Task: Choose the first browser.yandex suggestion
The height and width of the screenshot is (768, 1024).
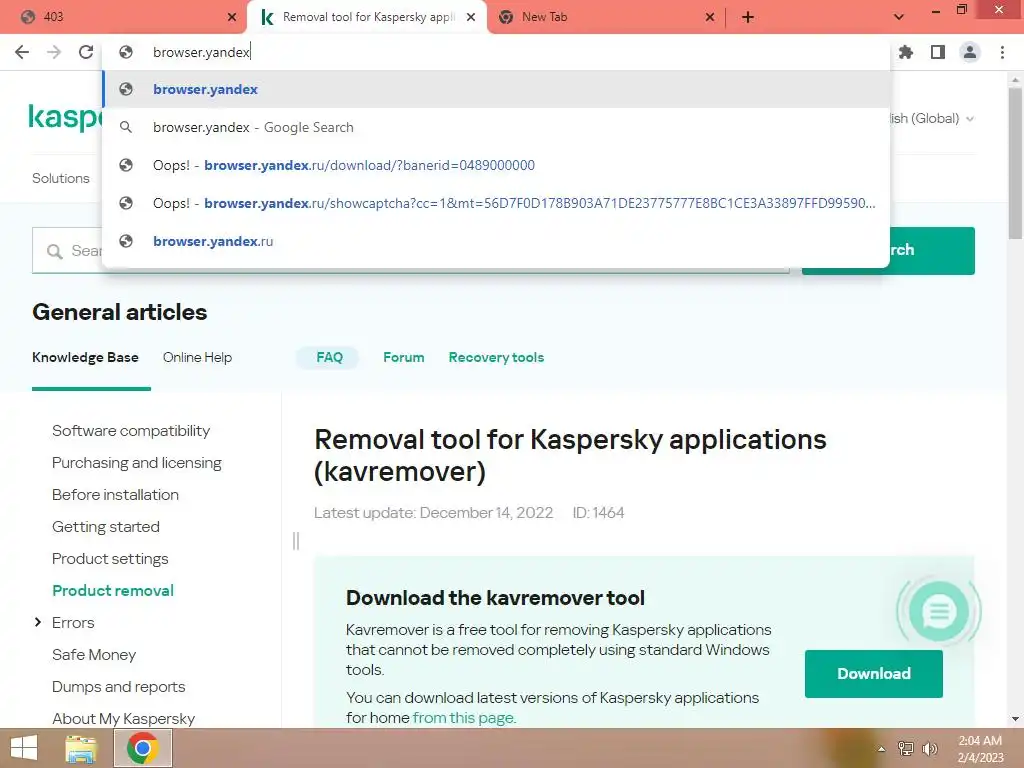Action: [496, 89]
